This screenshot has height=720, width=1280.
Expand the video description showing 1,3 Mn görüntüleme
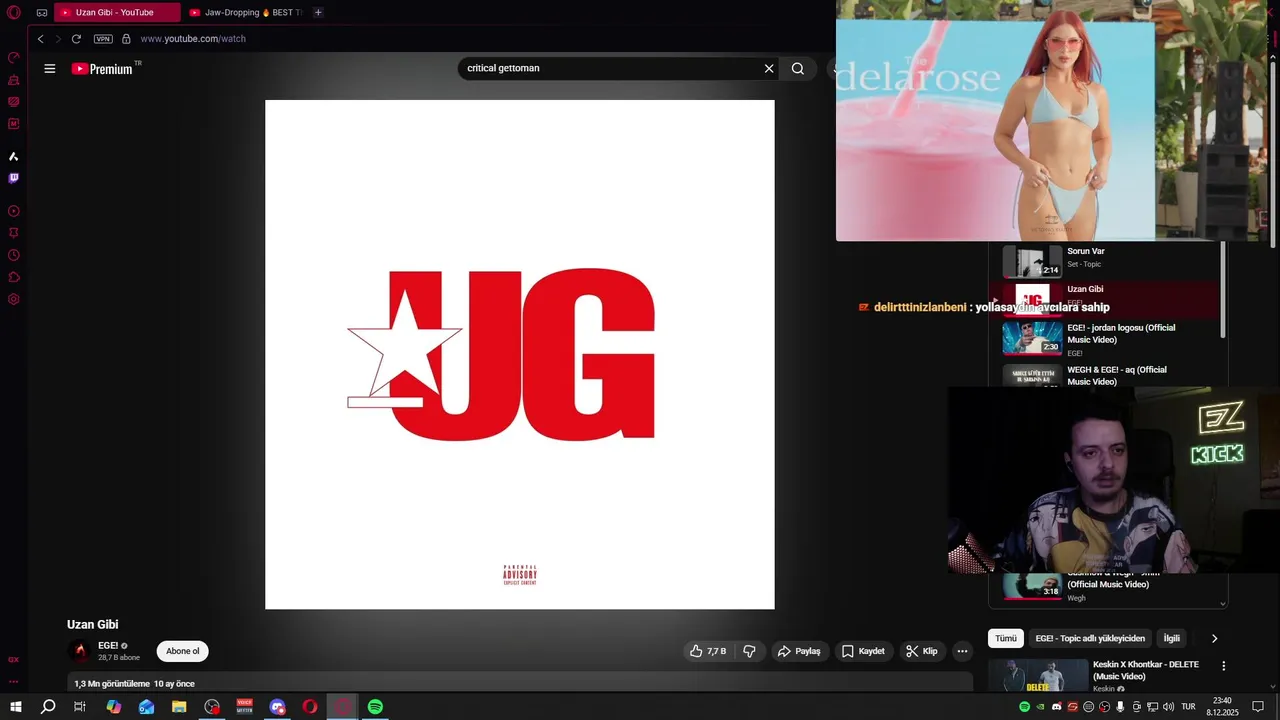[x=520, y=683]
